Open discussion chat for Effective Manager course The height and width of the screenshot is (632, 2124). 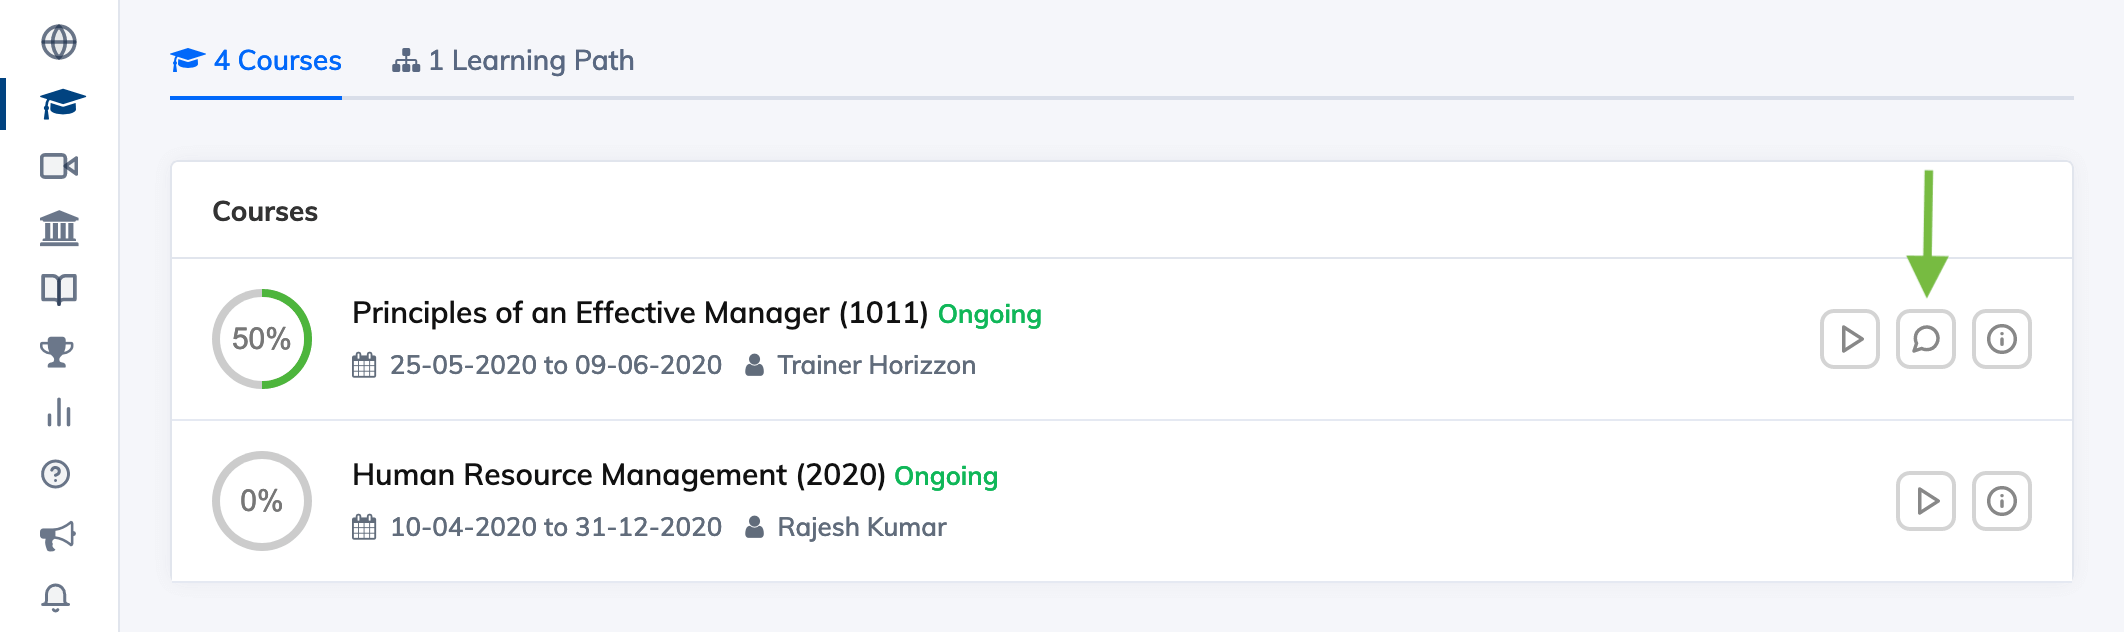point(1926,339)
